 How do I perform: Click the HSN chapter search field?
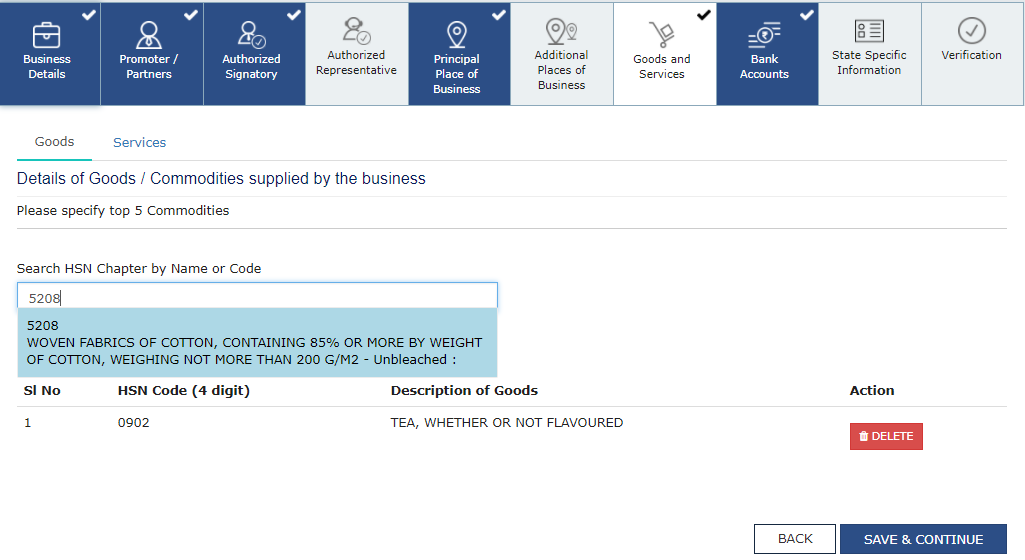pos(257,296)
